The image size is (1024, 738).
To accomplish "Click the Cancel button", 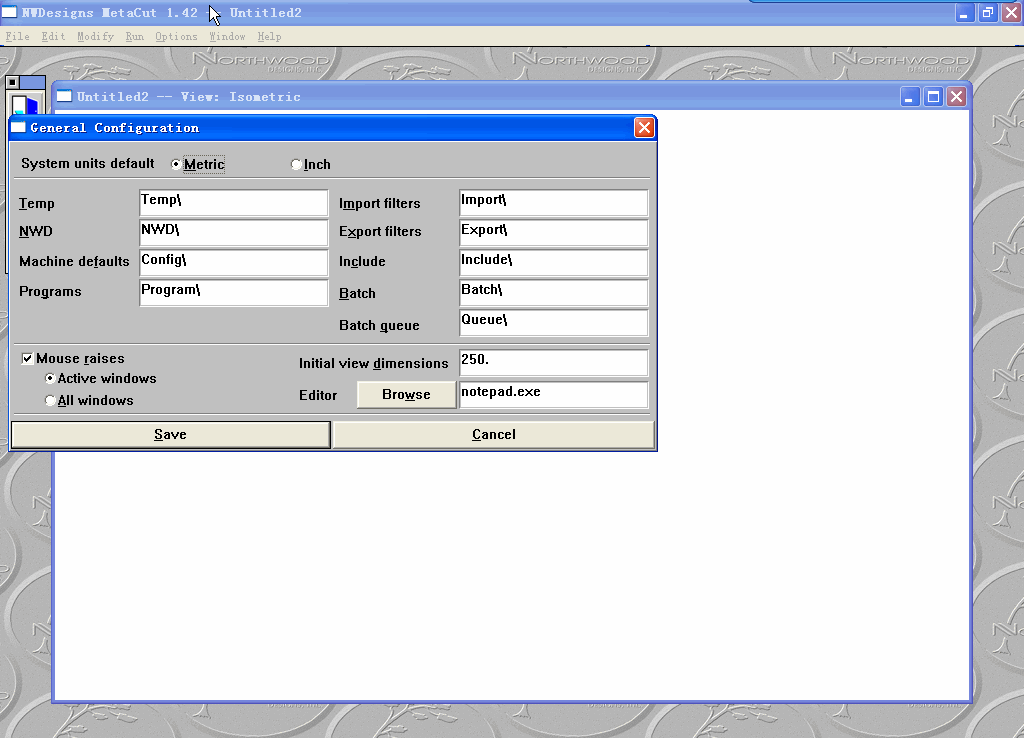I will coord(494,435).
